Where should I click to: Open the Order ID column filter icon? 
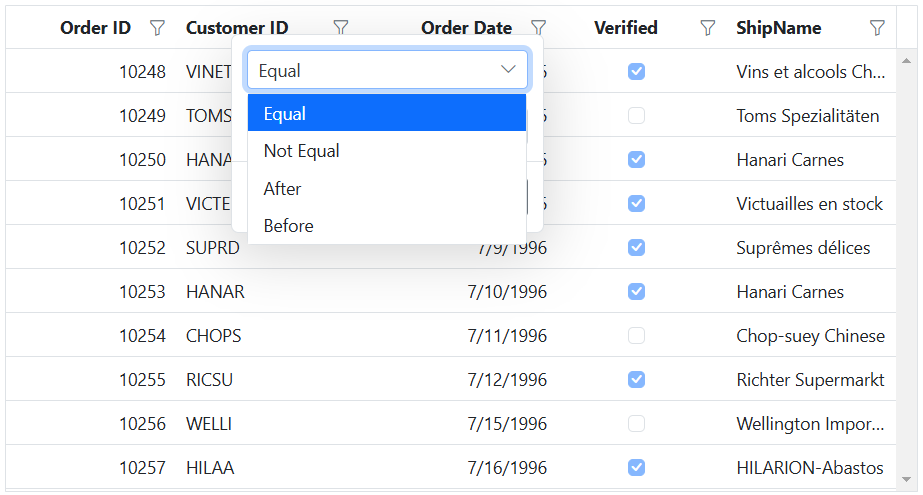[157, 28]
